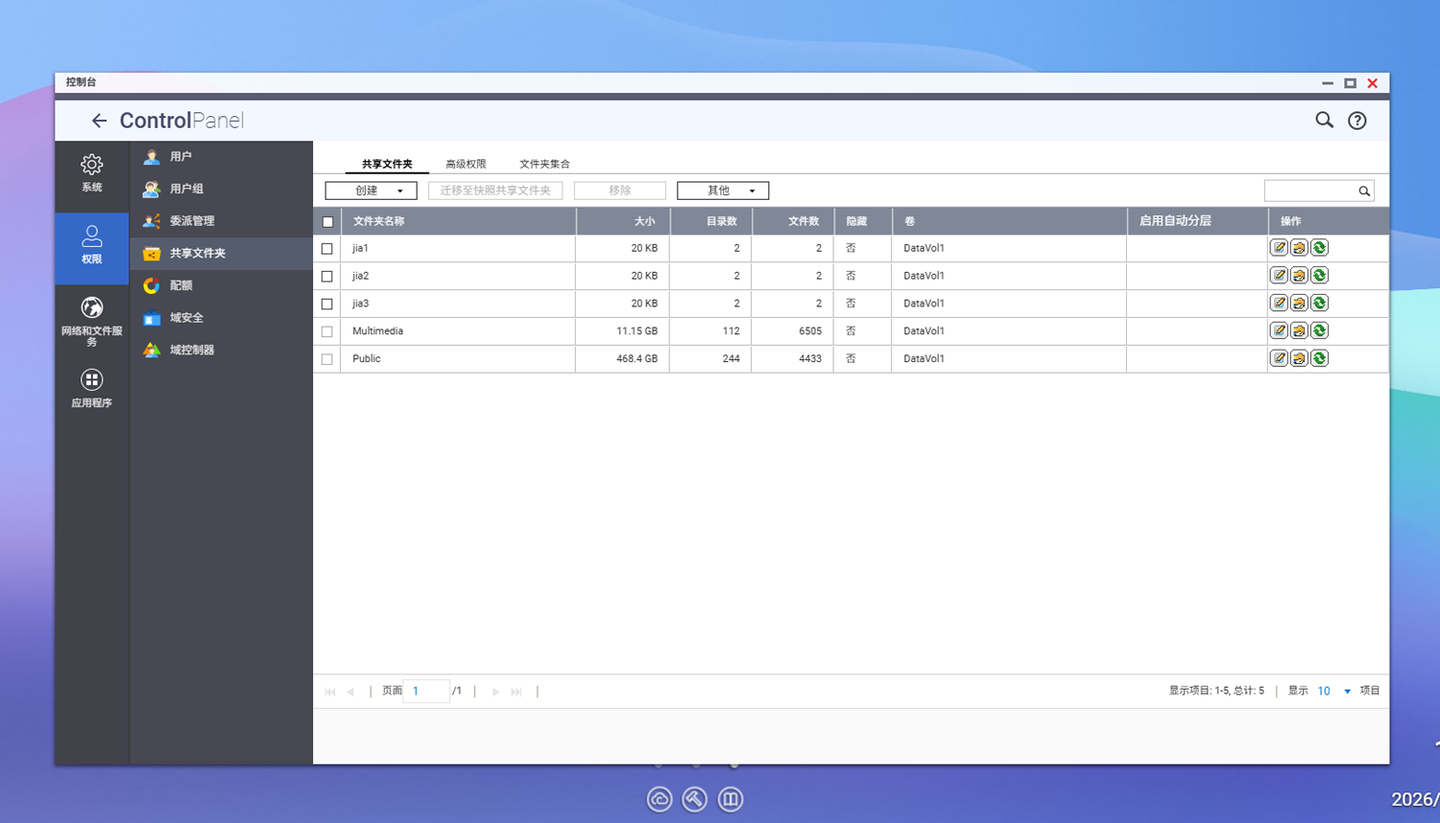Select 共享文件夹 in the side menu

coord(221,253)
